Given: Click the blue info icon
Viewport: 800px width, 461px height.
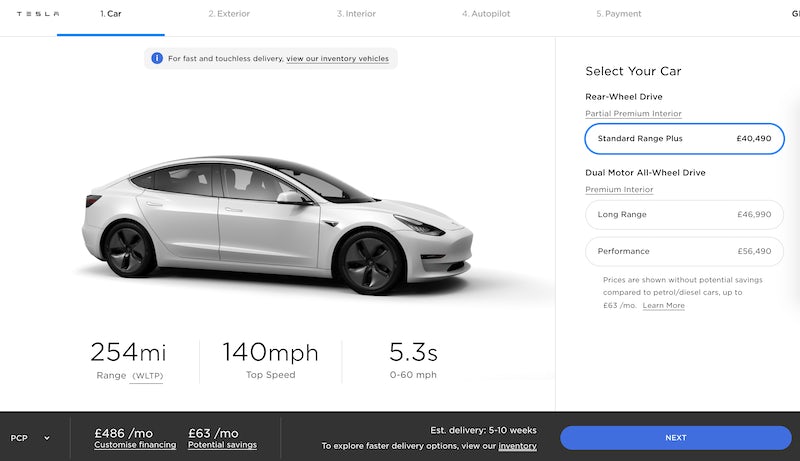Looking at the screenshot, I should (157, 59).
